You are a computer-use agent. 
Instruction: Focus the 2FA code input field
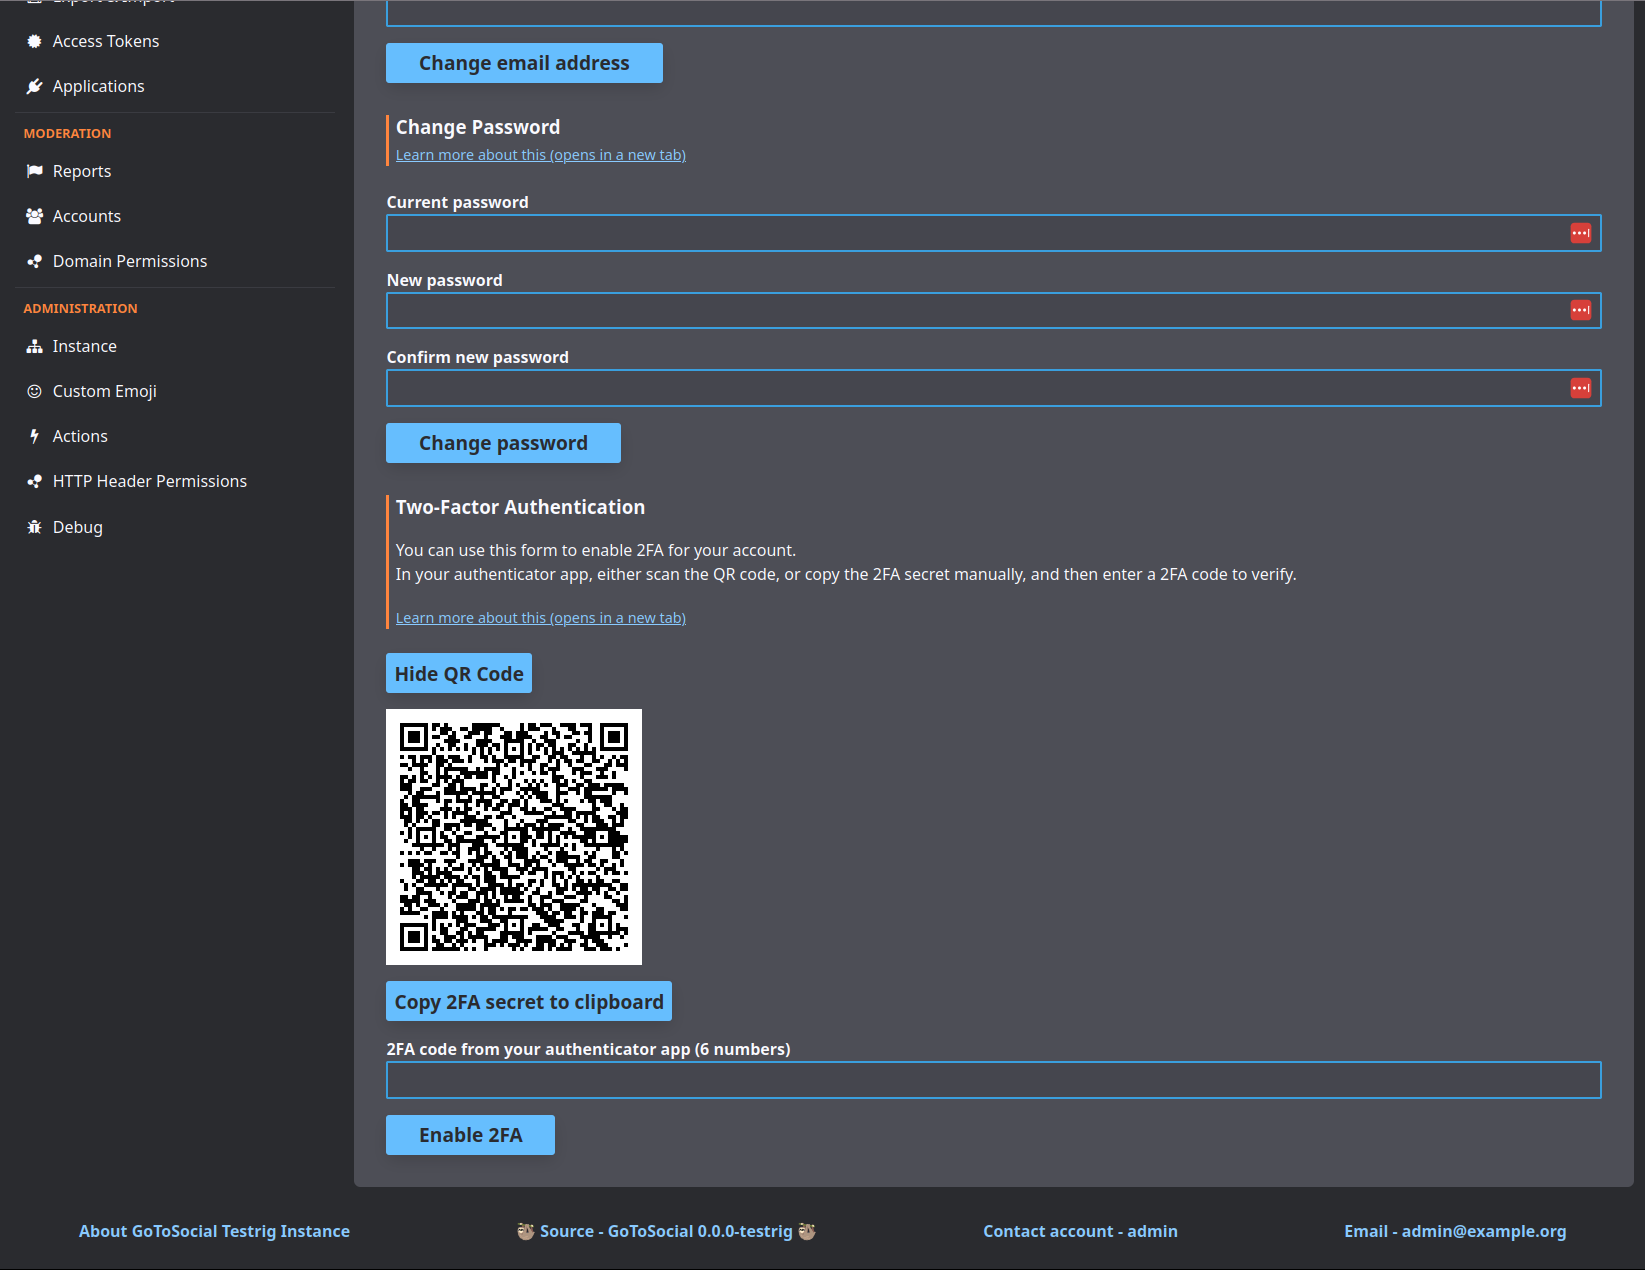[x=994, y=1080]
